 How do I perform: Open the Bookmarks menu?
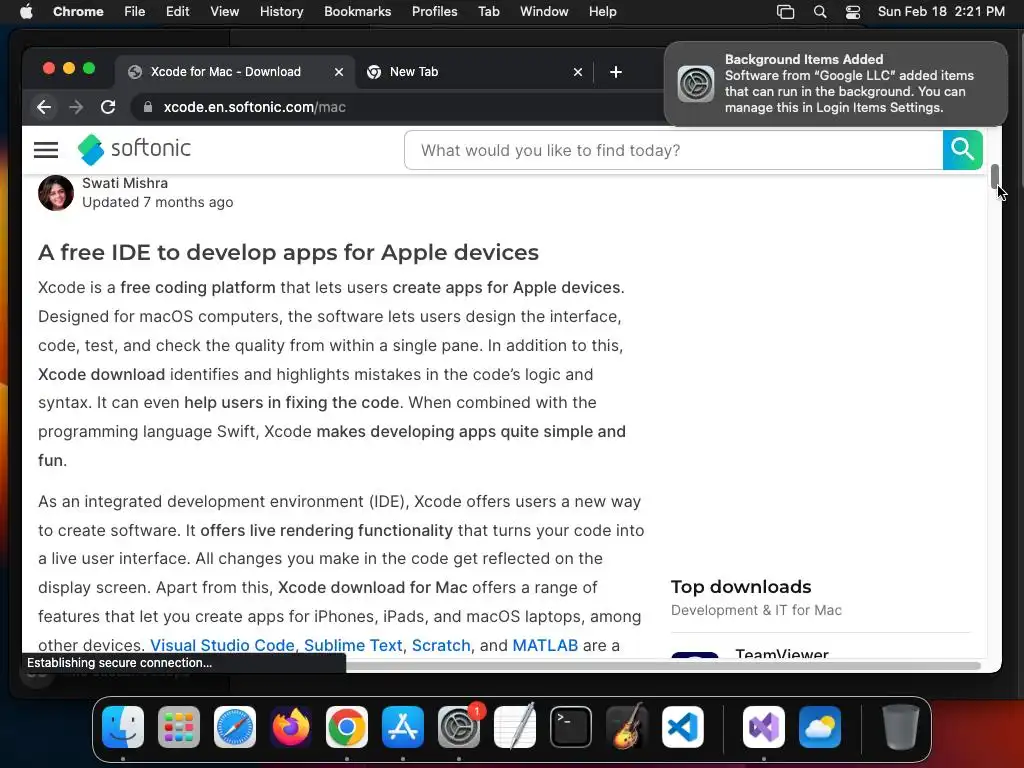click(x=357, y=12)
